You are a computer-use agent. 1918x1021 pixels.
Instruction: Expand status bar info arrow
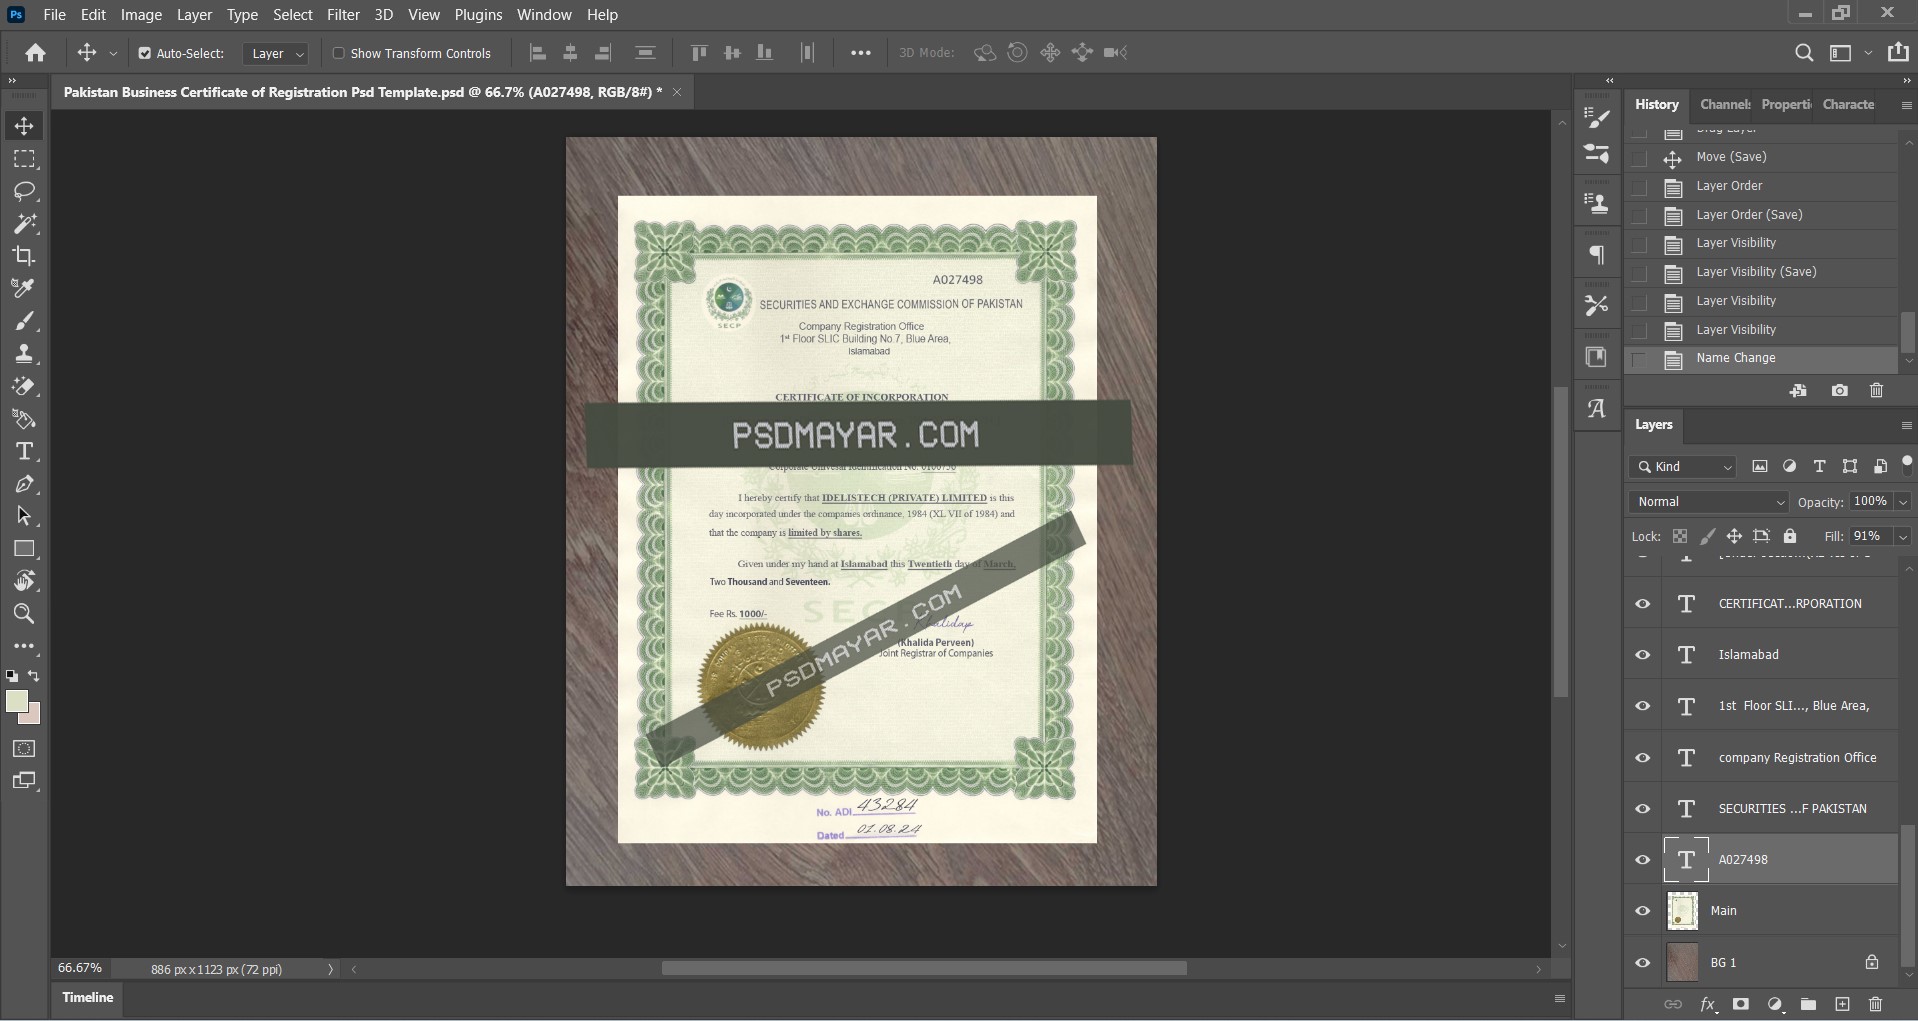point(330,969)
